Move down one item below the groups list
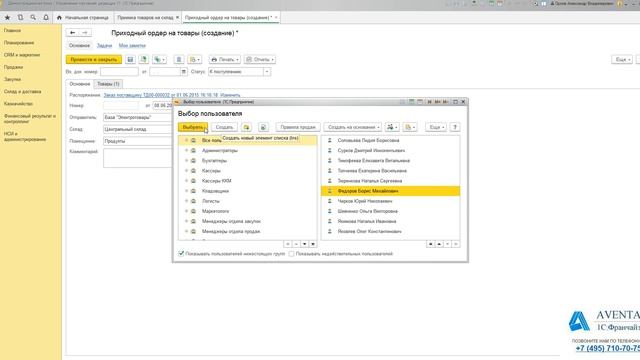The height and width of the screenshot is (360, 640). (304, 244)
